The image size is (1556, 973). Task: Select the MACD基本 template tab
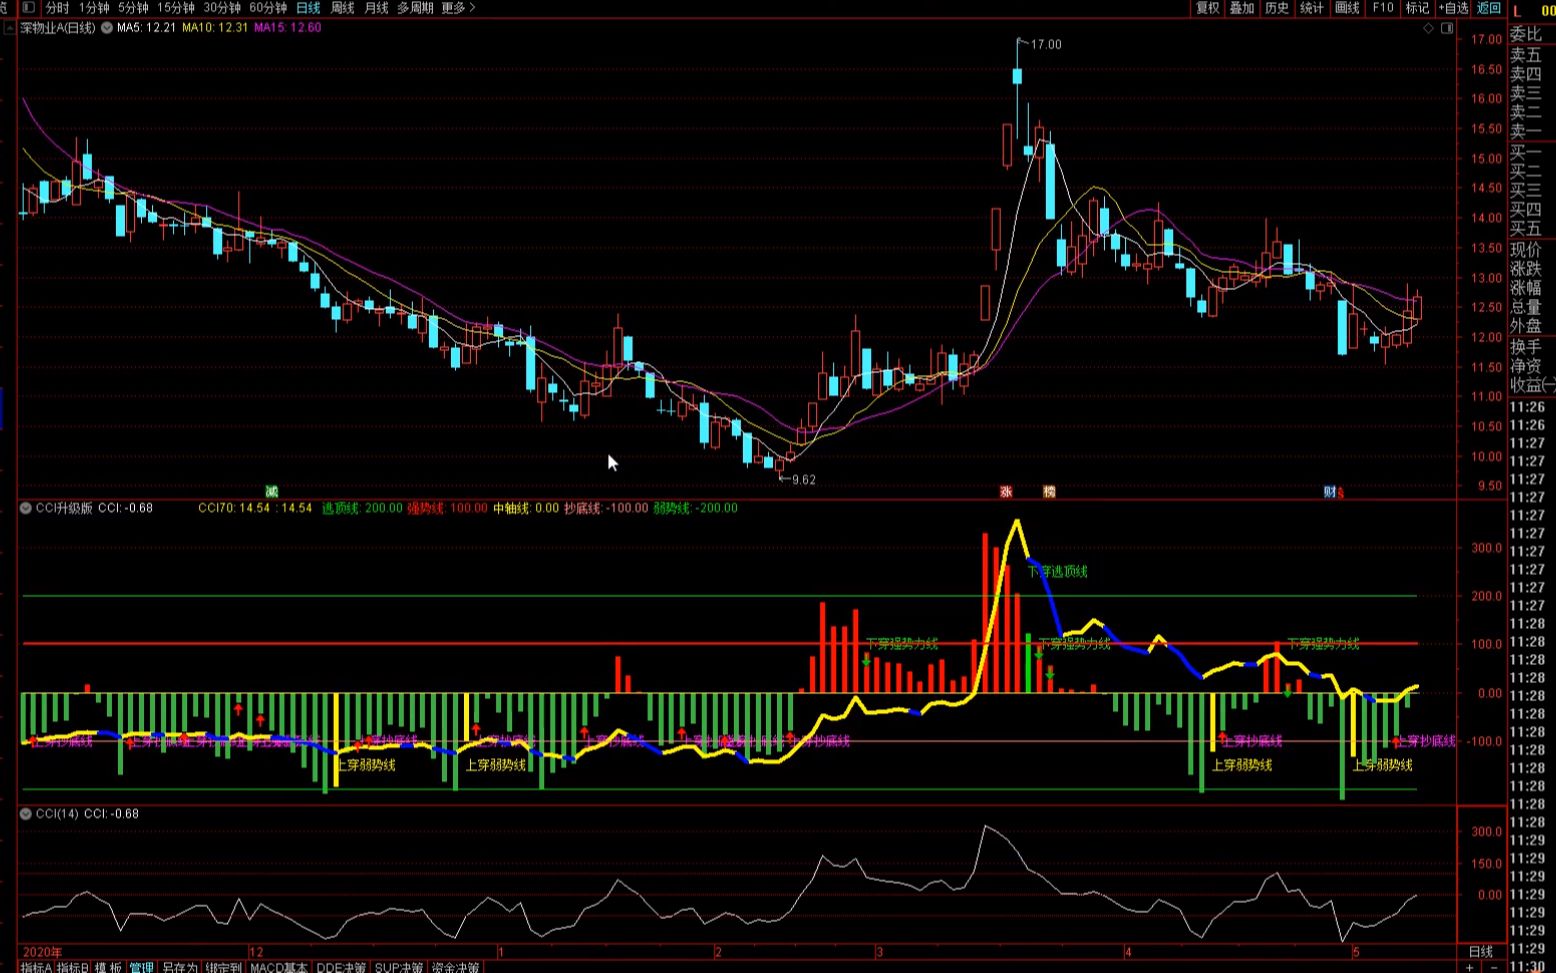pos(279,967)
